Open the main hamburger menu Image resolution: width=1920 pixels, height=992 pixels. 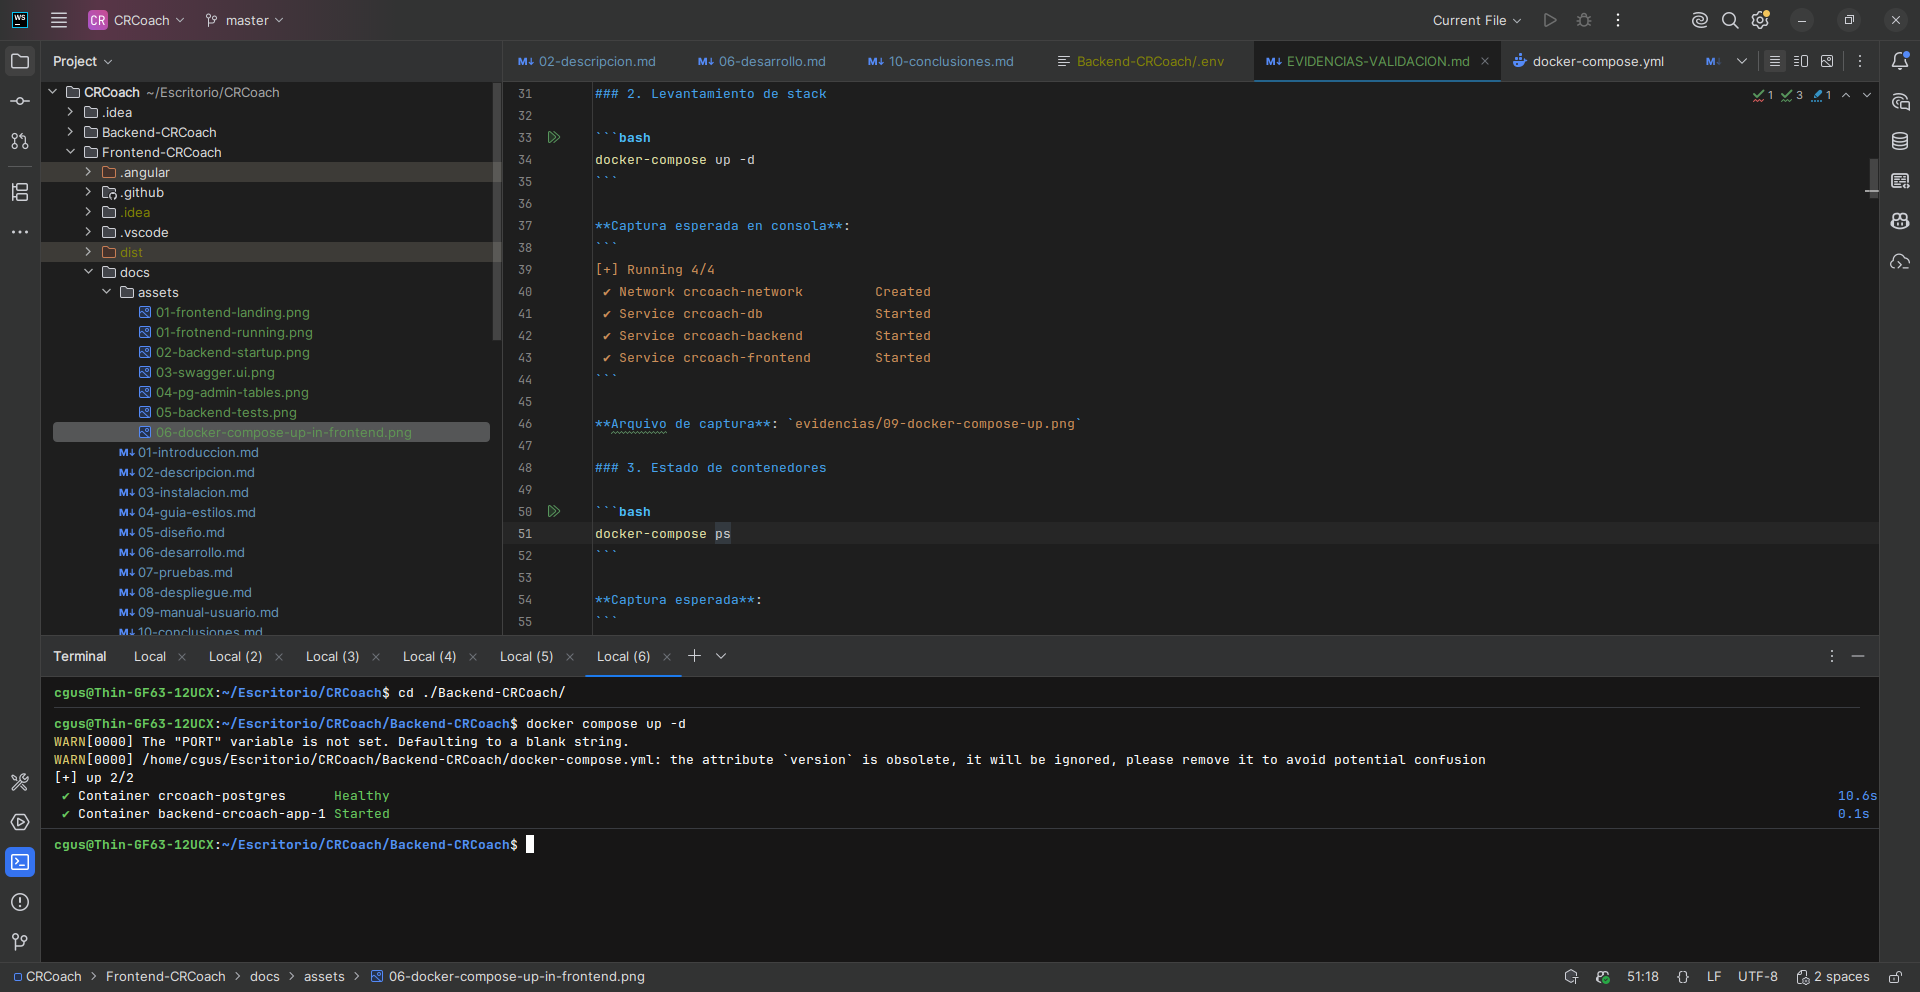point(59,20)
